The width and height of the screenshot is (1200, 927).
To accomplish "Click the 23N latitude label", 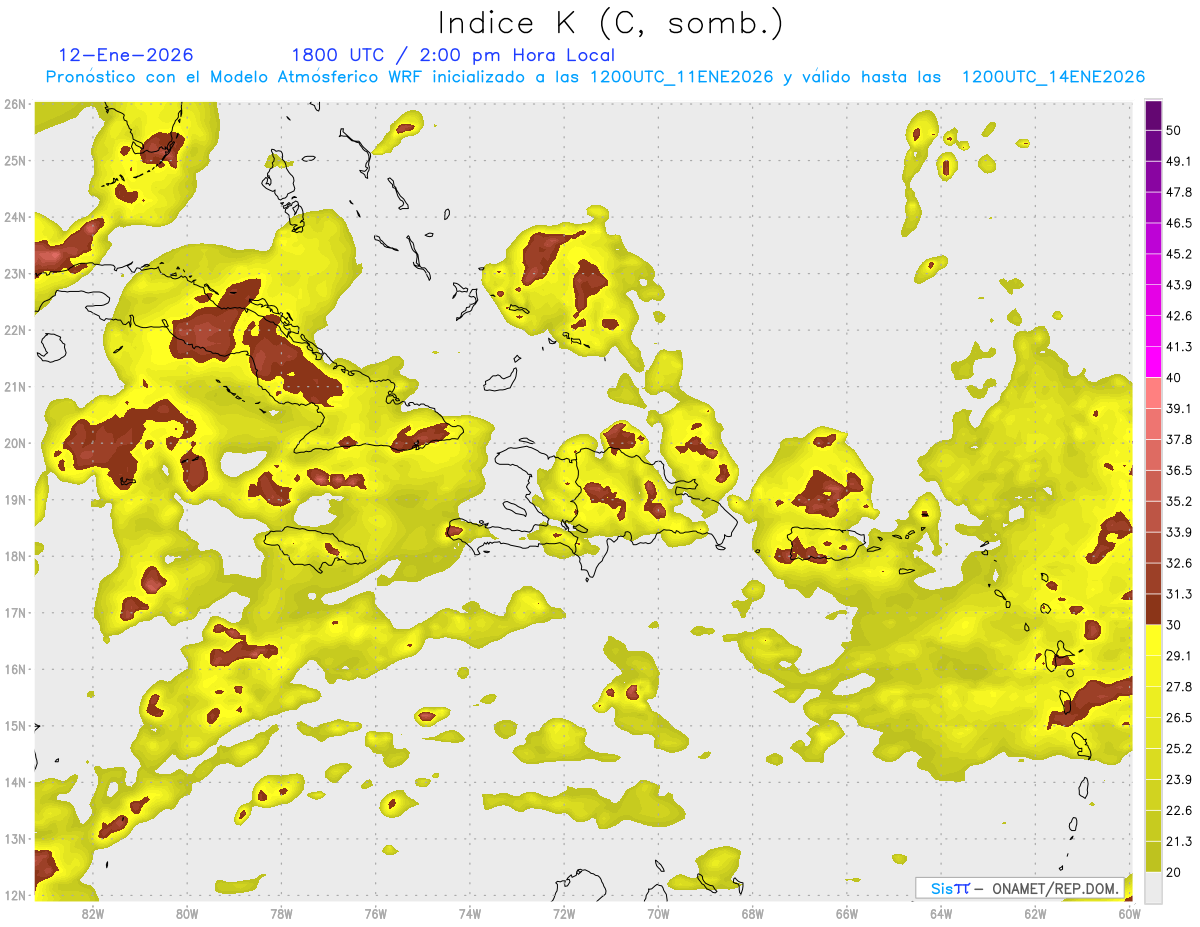I will [x=14, y=273].
